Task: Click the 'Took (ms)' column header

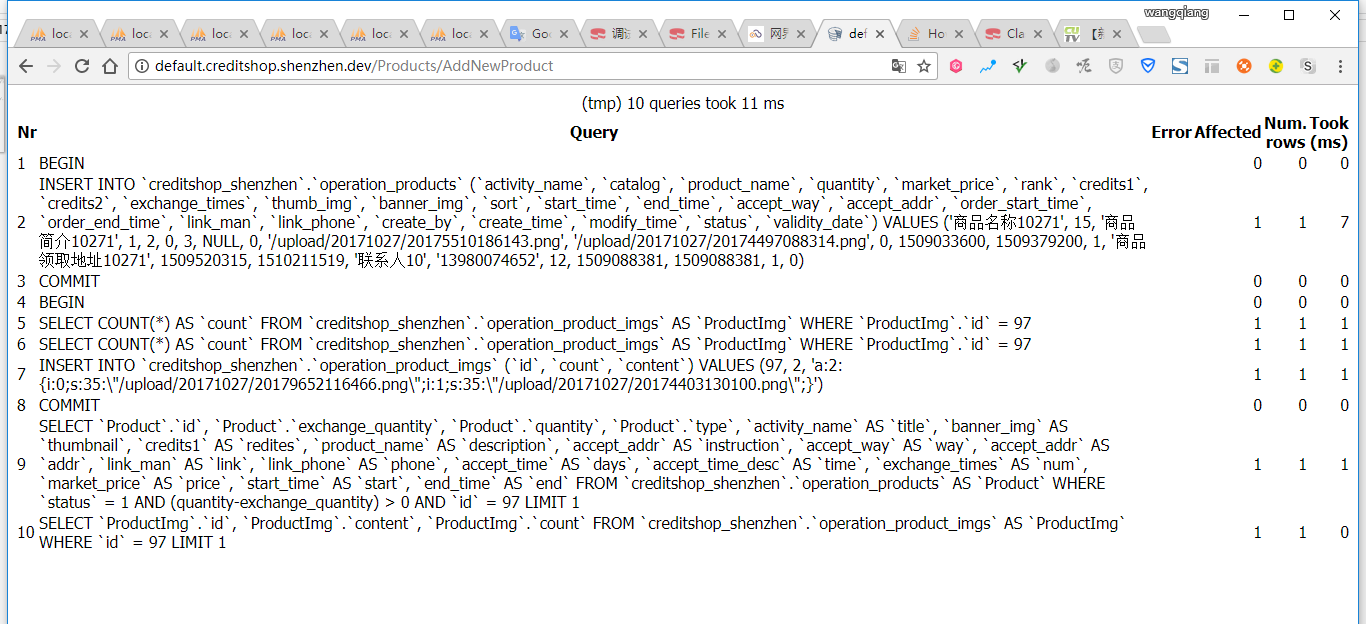Action: (1330, 132)
